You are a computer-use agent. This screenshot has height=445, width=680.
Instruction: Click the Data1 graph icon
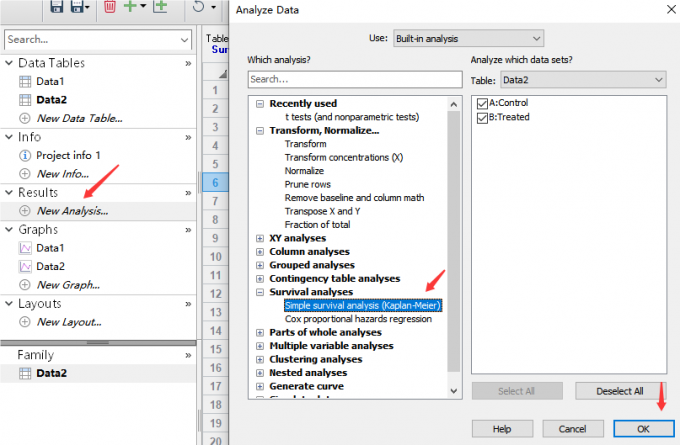point(25,248)
